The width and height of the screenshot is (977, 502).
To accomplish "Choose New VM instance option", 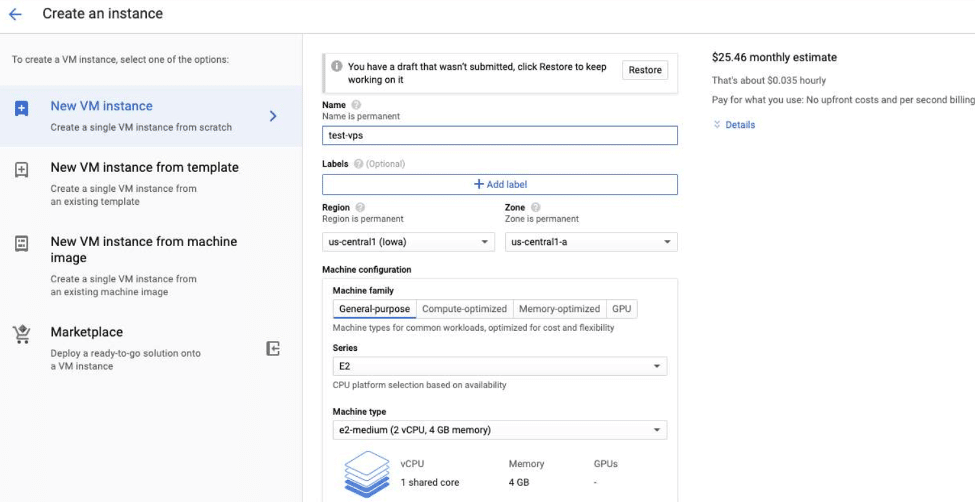I will [x=151, y=116].
